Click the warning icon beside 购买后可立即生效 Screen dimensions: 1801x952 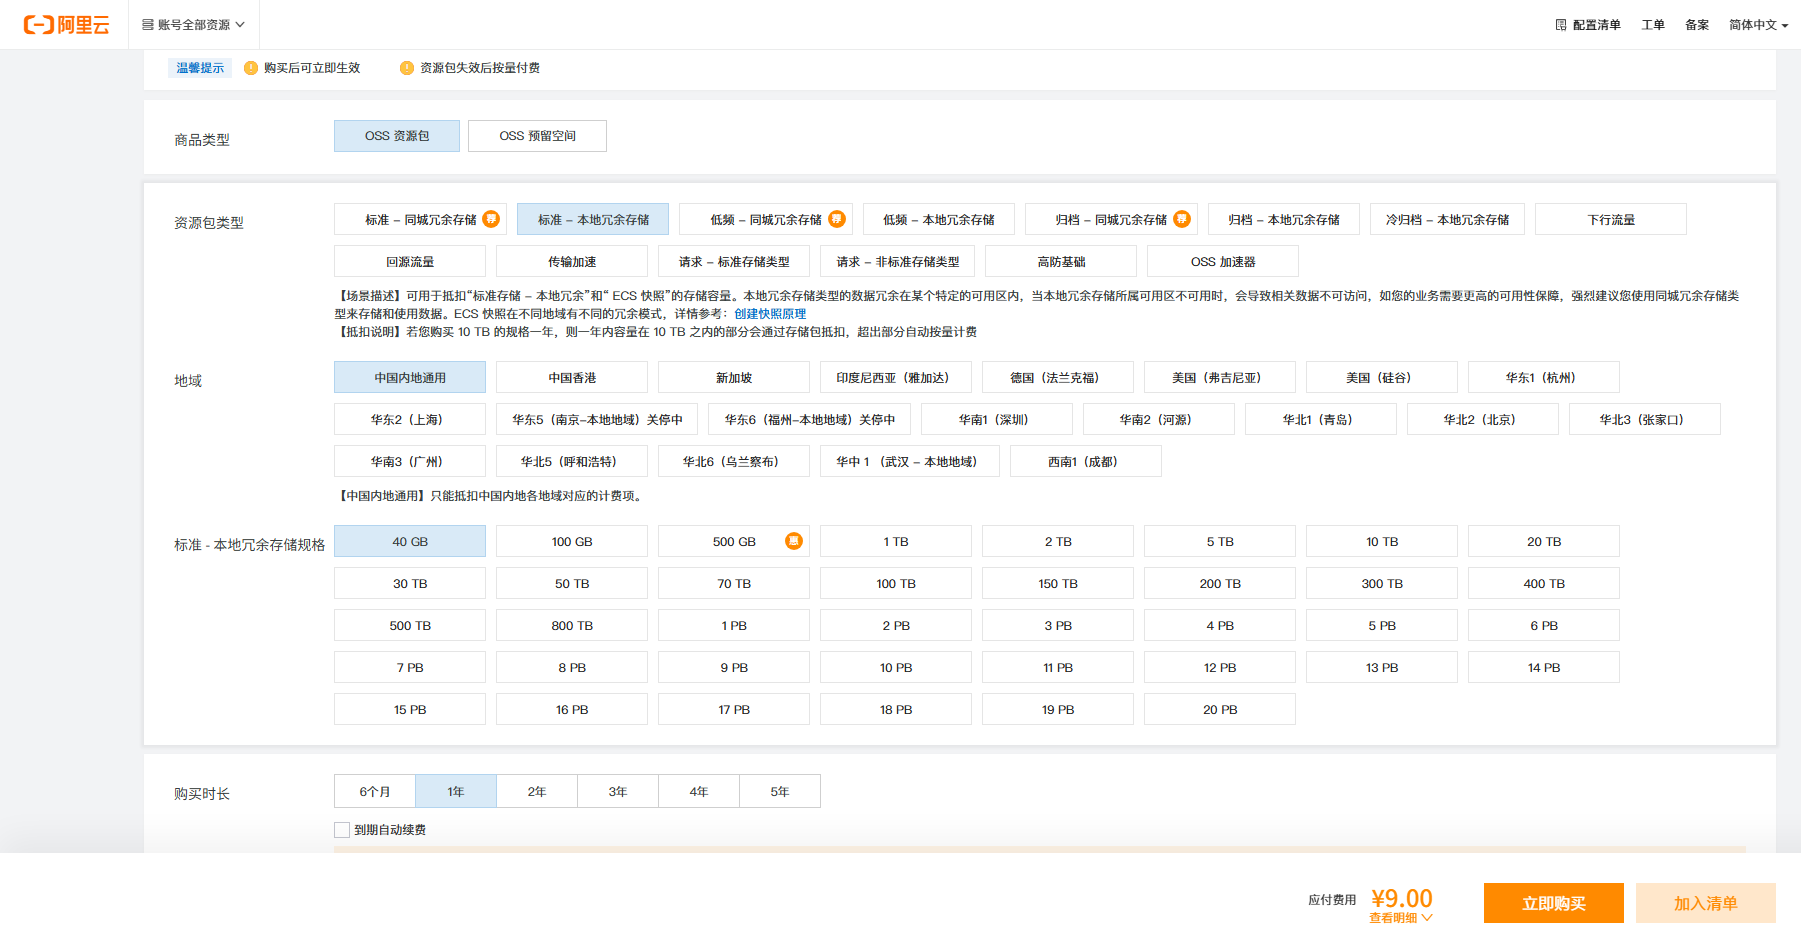tap(251, 68)
